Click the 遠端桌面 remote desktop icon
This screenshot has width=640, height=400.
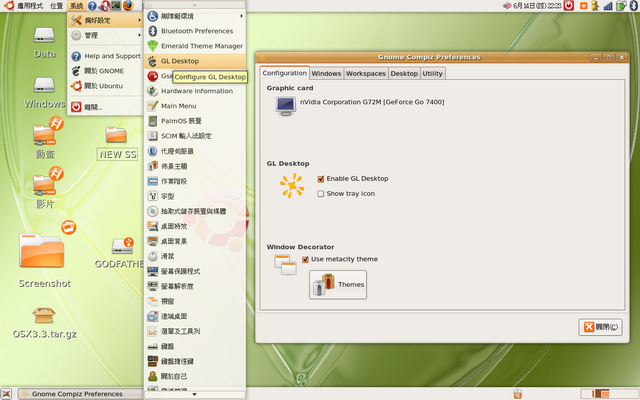tap(153, 316)
